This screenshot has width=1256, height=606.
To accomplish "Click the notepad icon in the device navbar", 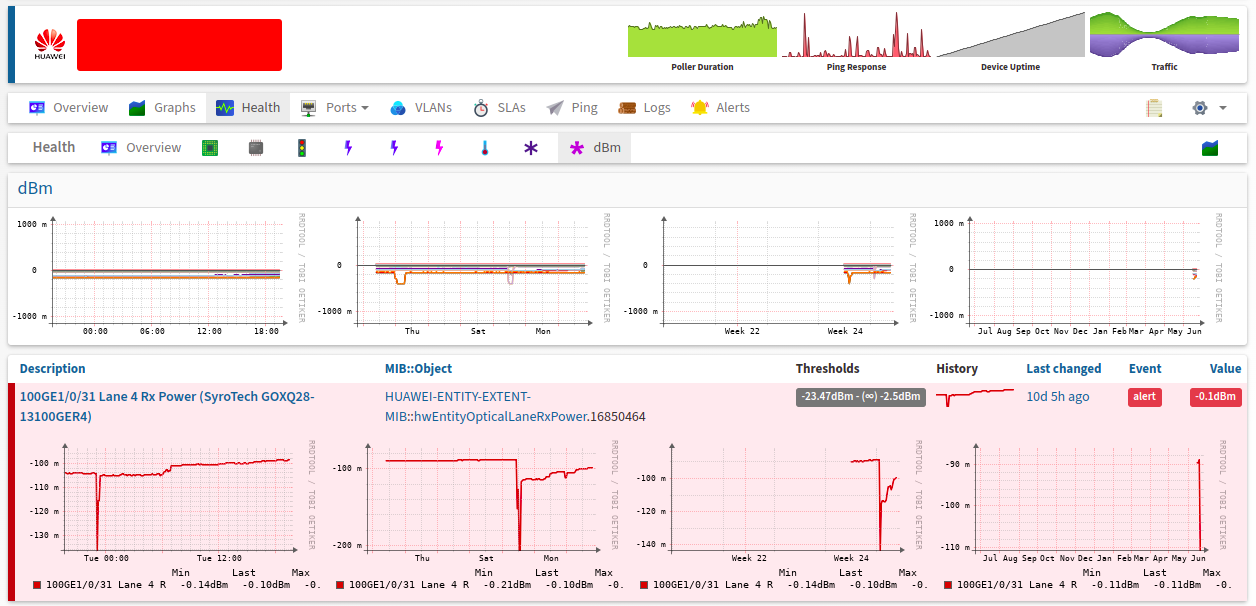I will click(1155, 108).
